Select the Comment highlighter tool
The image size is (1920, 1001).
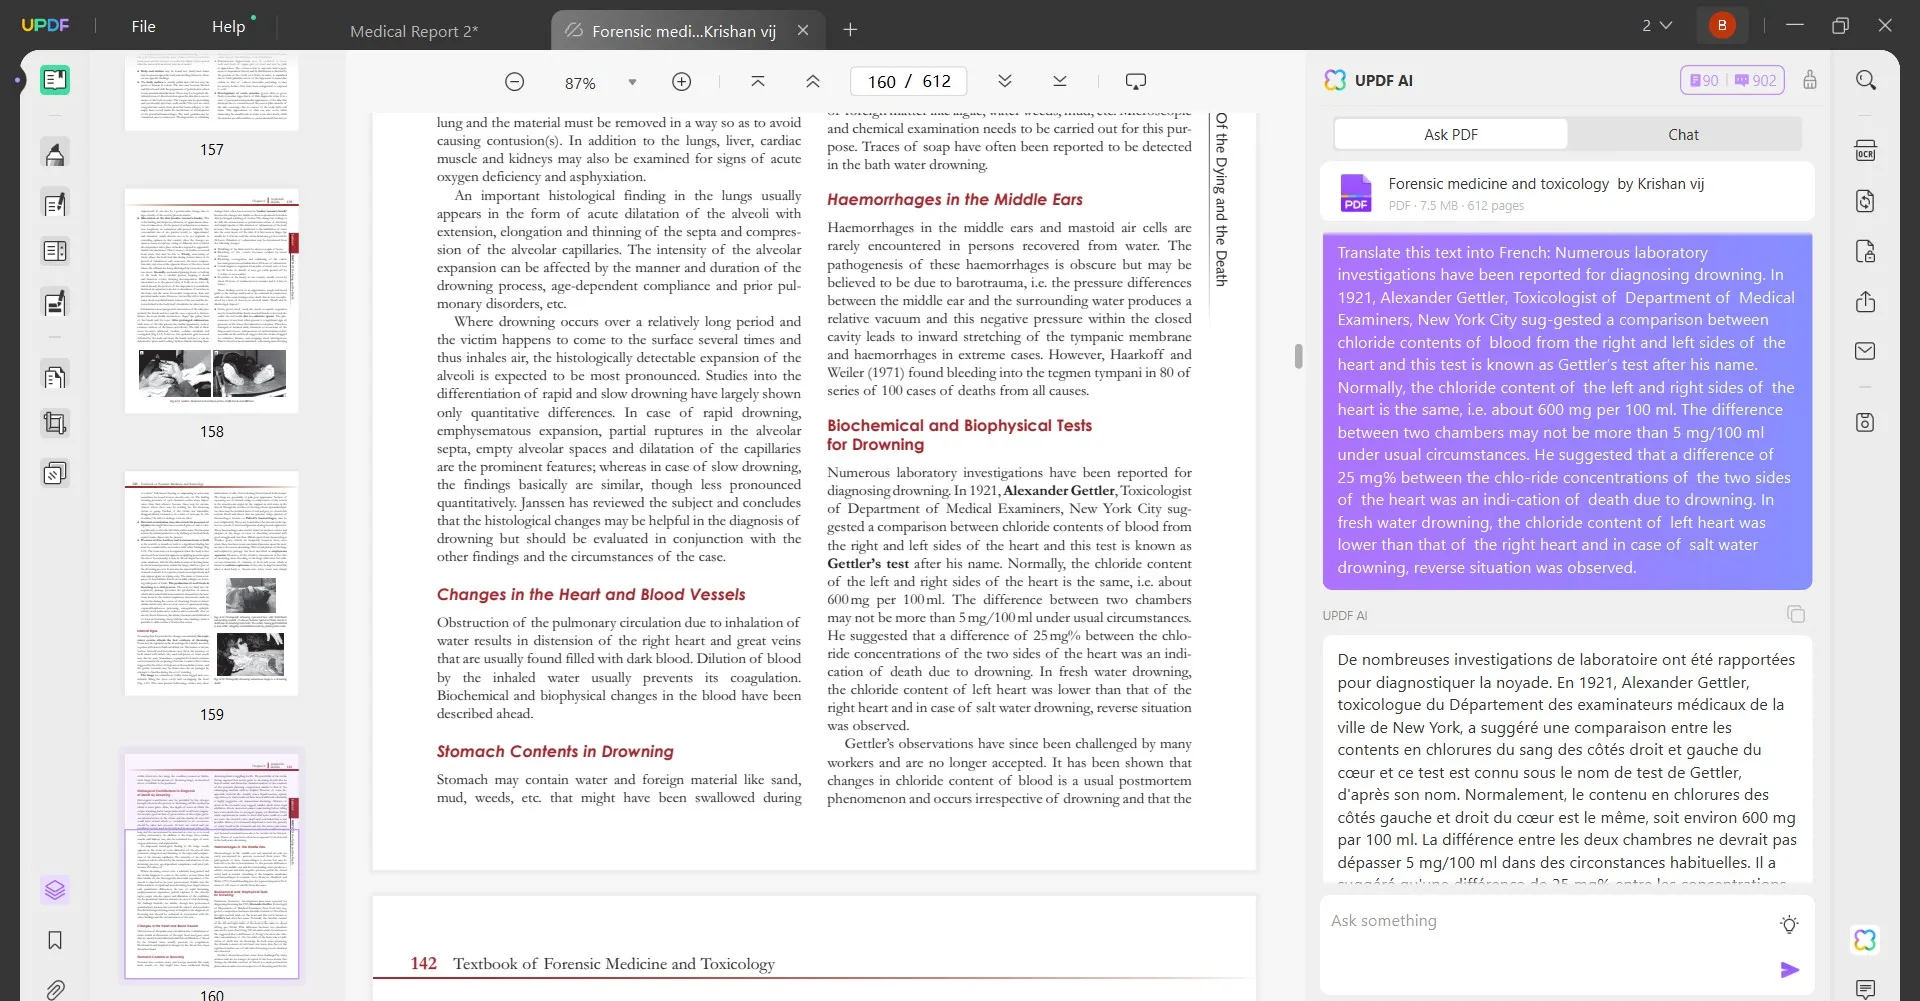(x=55, y=153)
